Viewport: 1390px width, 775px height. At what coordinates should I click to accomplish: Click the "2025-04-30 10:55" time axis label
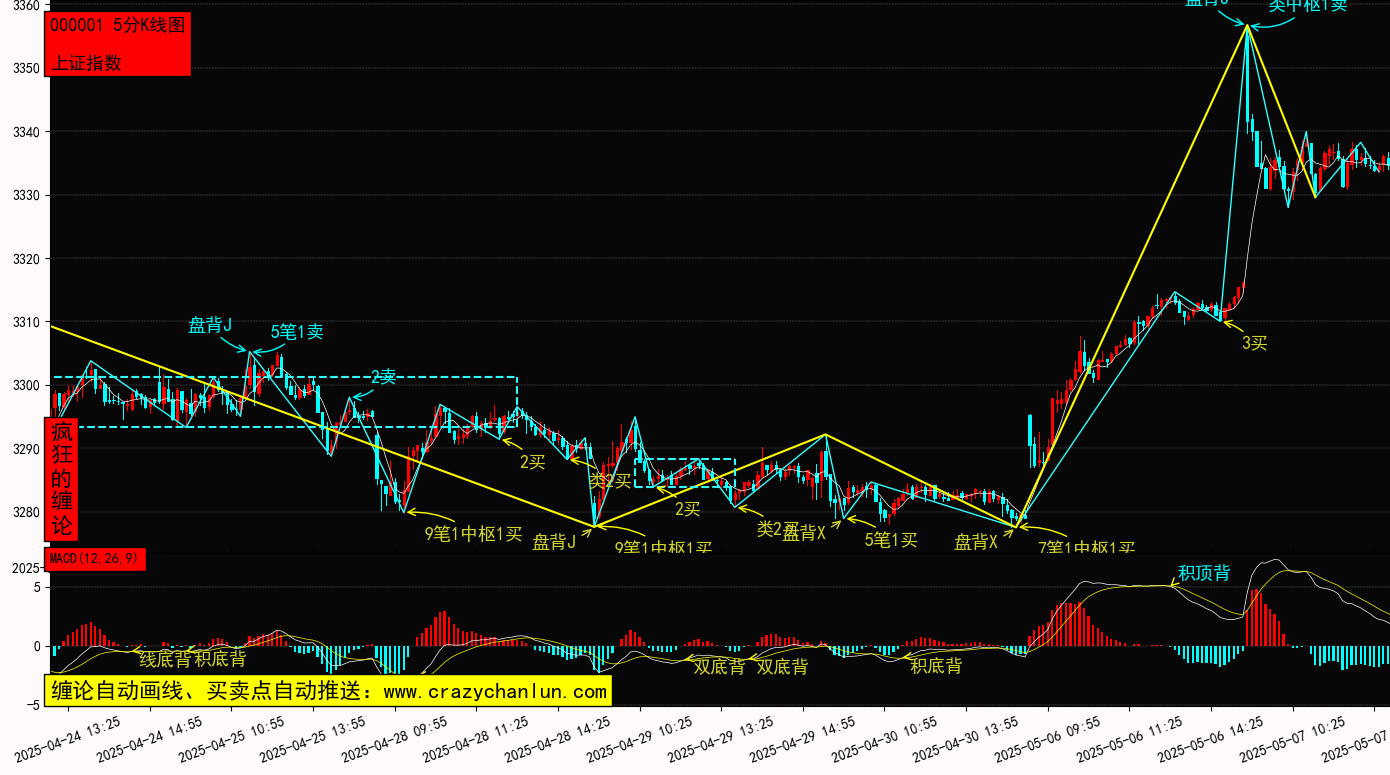pos(885,738)
